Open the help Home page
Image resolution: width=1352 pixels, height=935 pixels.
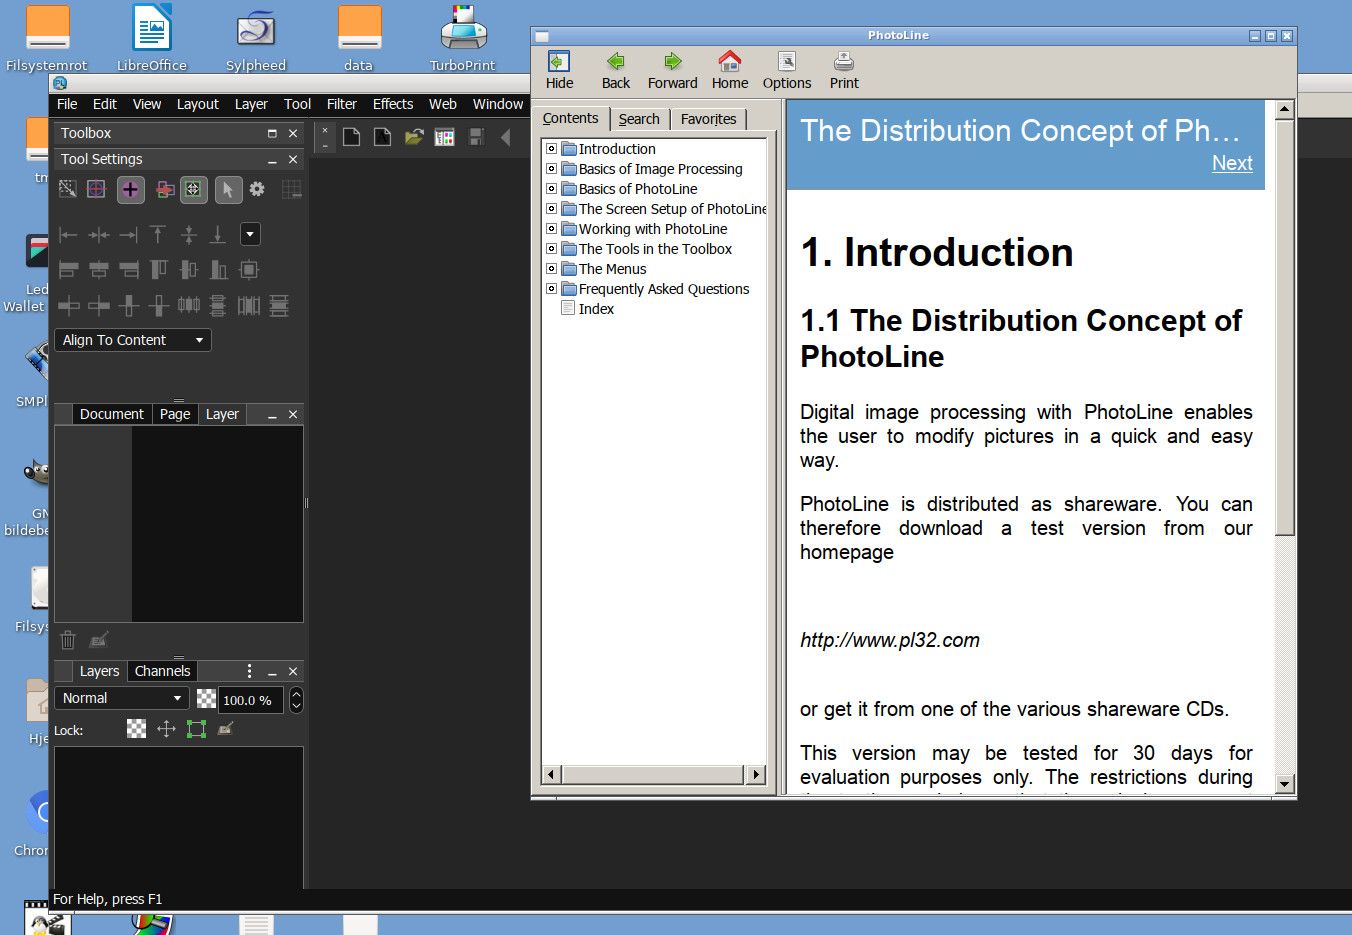[730, 71]
